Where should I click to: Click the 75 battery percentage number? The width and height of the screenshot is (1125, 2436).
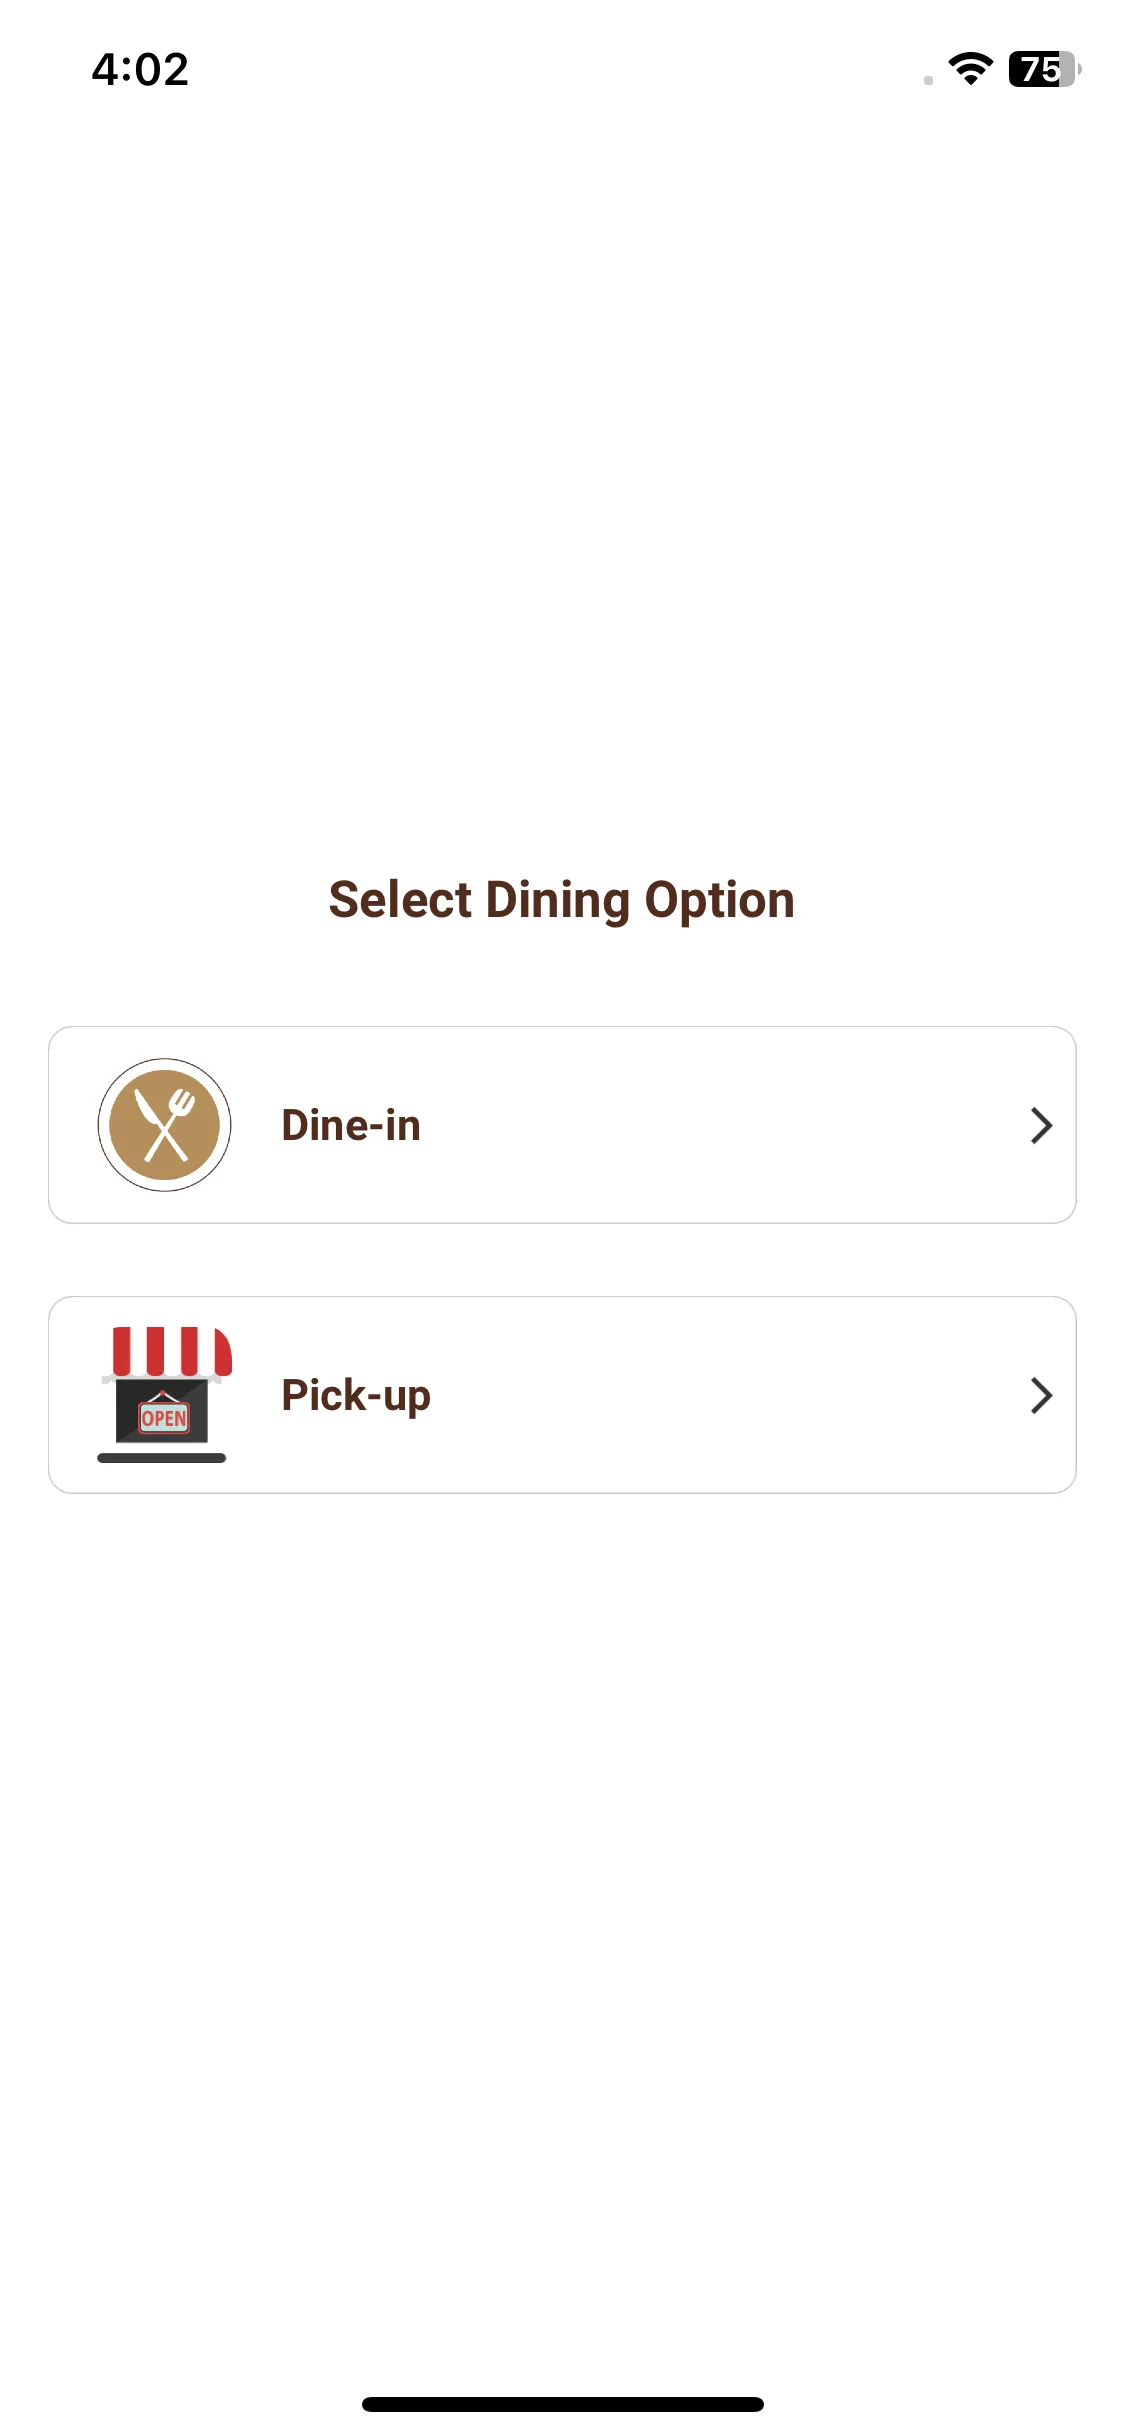tap(1039, 69)
